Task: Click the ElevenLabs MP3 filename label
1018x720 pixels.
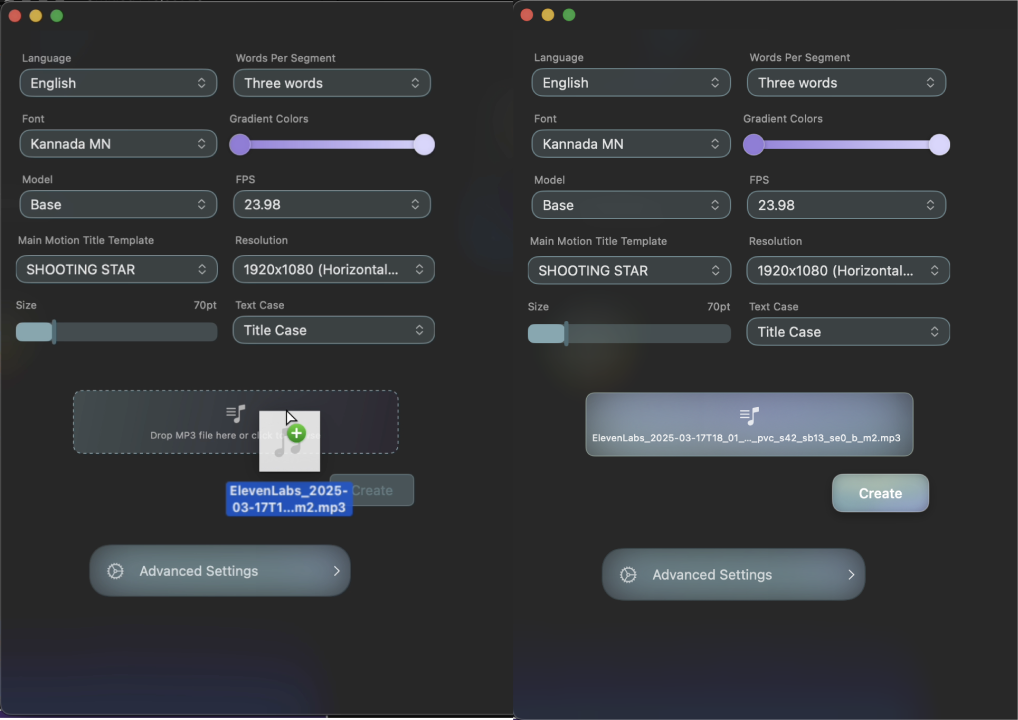Action: (288, 497)
